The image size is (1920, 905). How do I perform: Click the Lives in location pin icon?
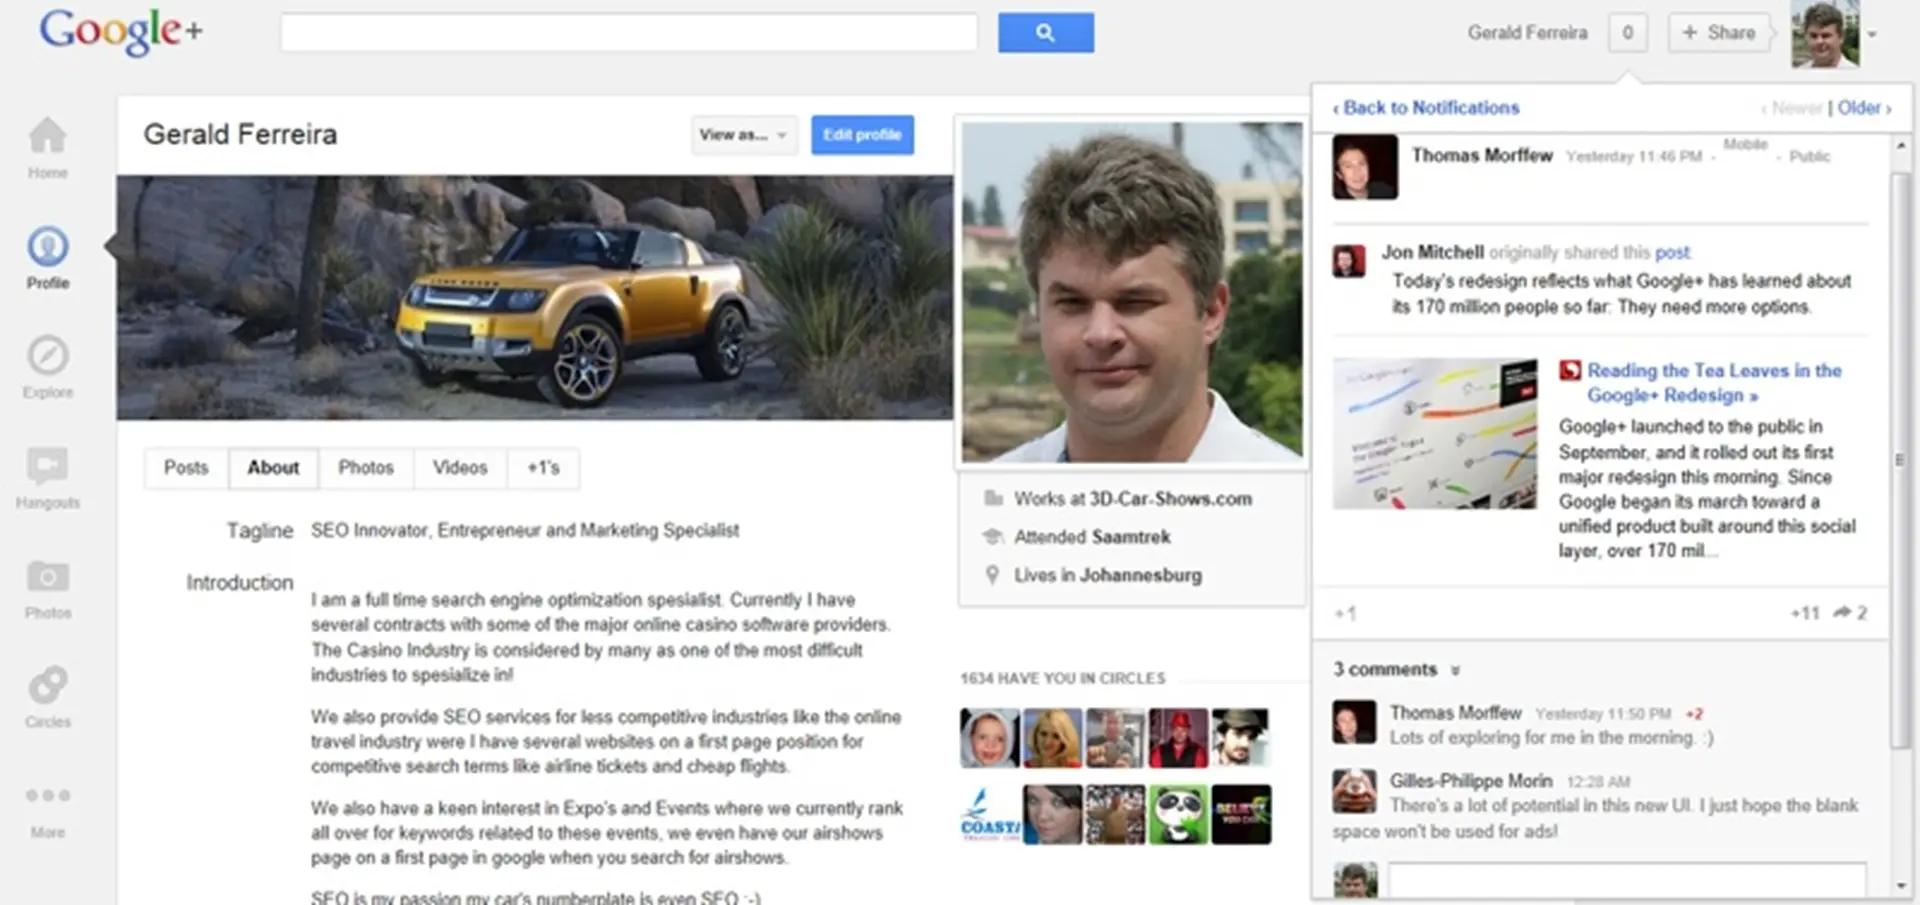992,575
